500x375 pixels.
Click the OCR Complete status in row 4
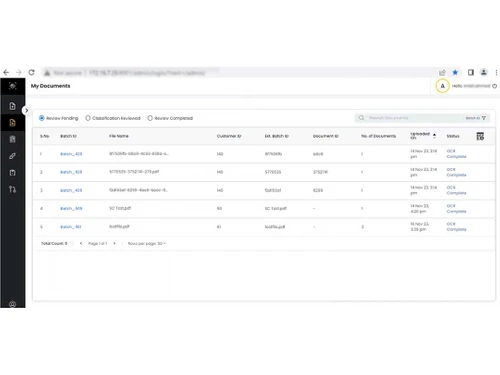[x=456, y=208]
